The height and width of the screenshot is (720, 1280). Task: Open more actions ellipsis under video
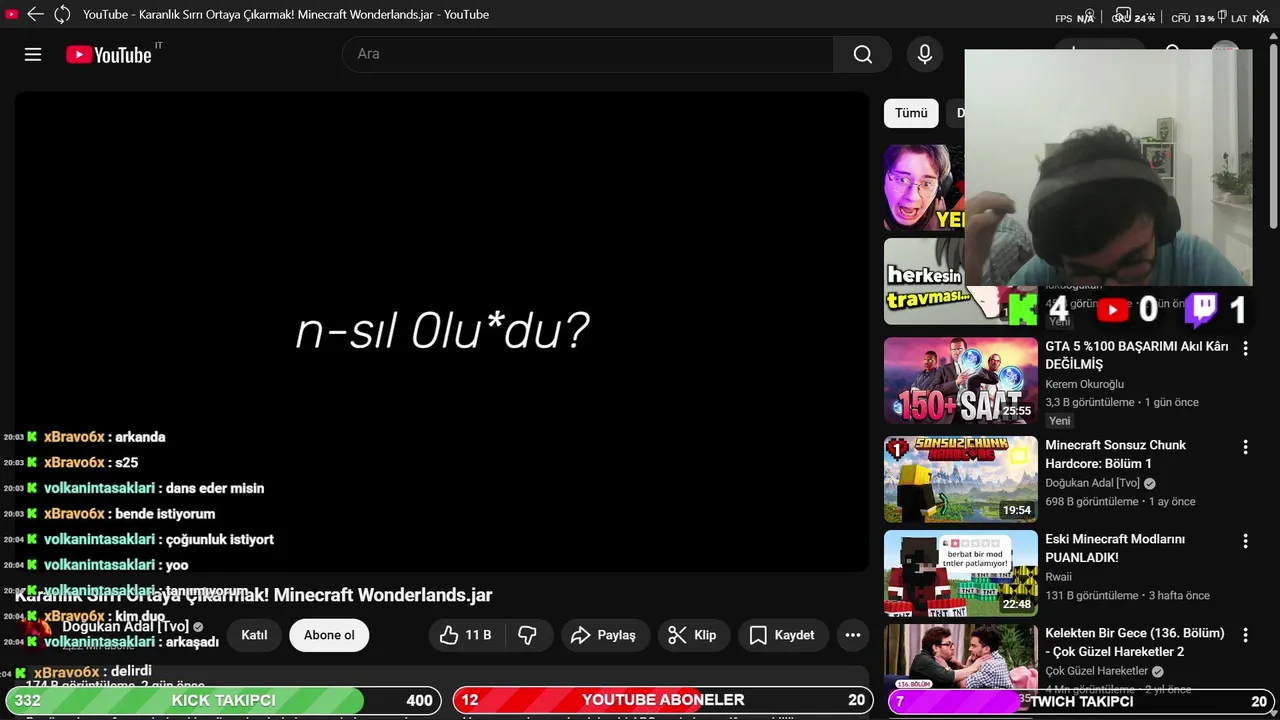point(852,635)
